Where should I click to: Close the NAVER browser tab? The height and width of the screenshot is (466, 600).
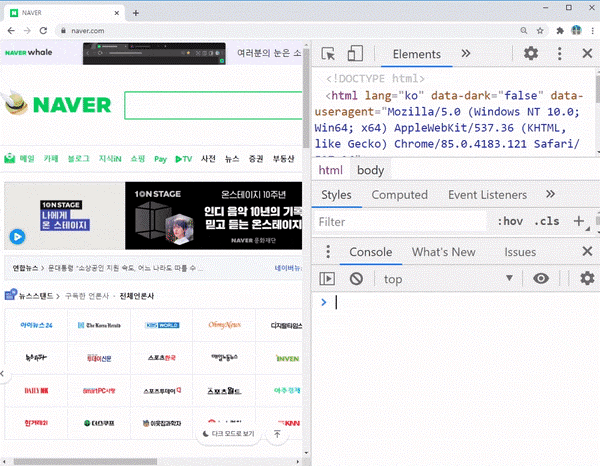coord(117,13)
